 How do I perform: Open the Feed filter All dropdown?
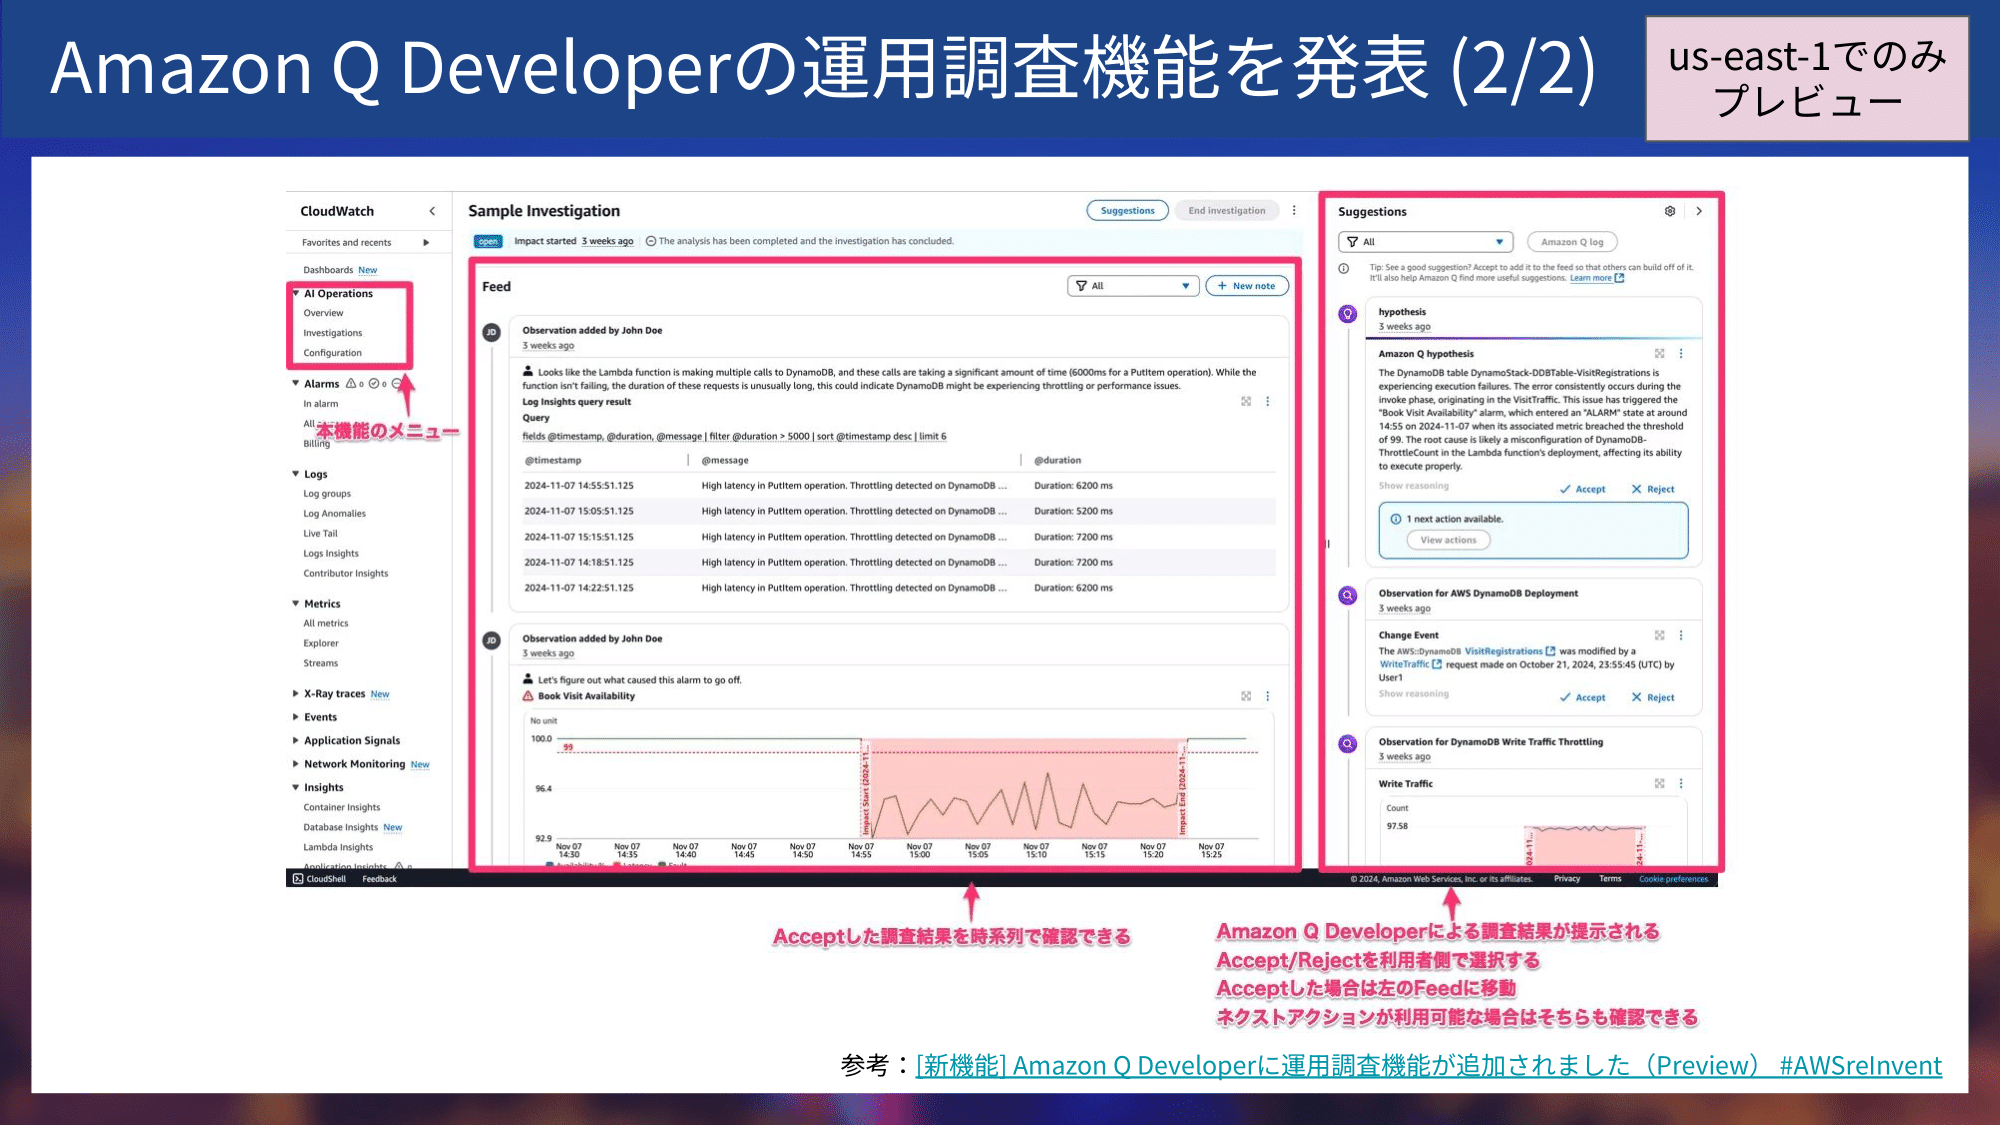pyautogui.click(x=1133, y=286)
